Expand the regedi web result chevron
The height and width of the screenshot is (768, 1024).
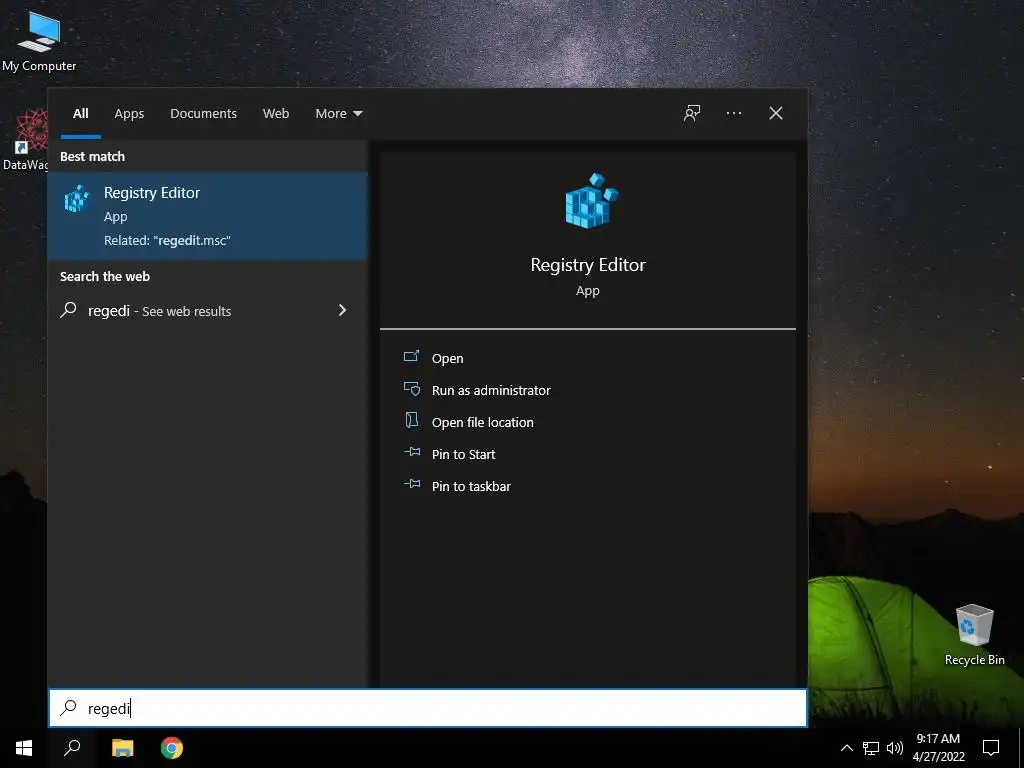coord(342,310)
